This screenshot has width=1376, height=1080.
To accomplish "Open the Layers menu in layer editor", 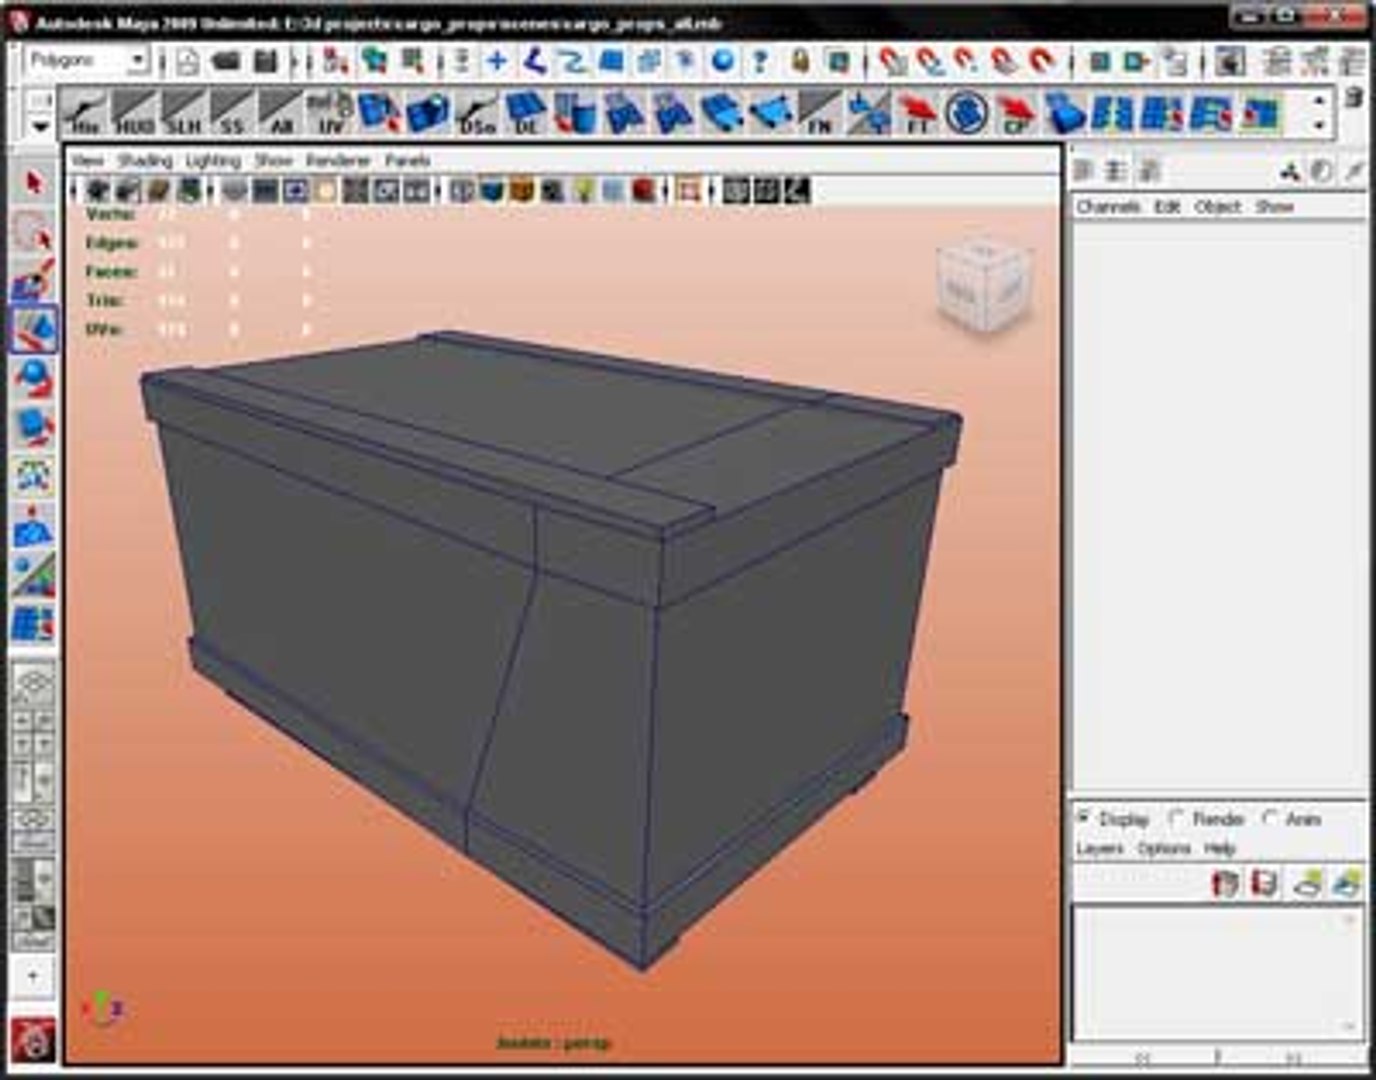I will coord(1100,848).
